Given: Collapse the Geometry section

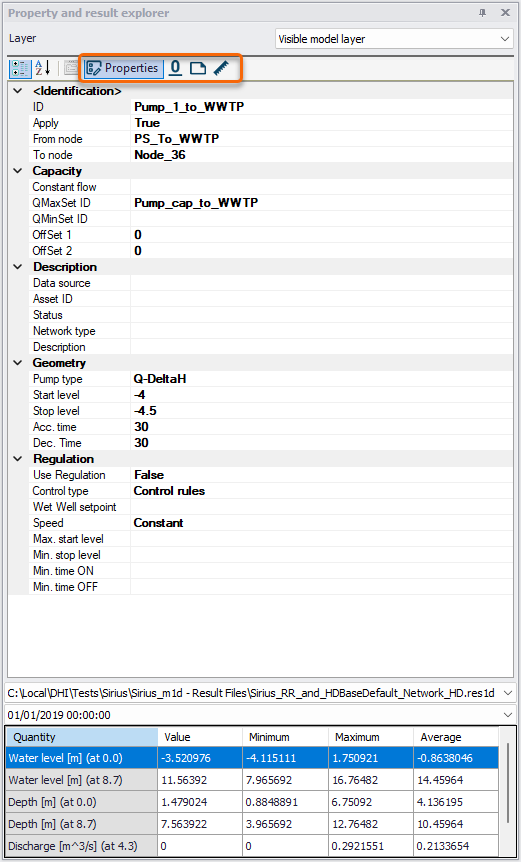Looking at the screenshot, I should tap(18, 363).
